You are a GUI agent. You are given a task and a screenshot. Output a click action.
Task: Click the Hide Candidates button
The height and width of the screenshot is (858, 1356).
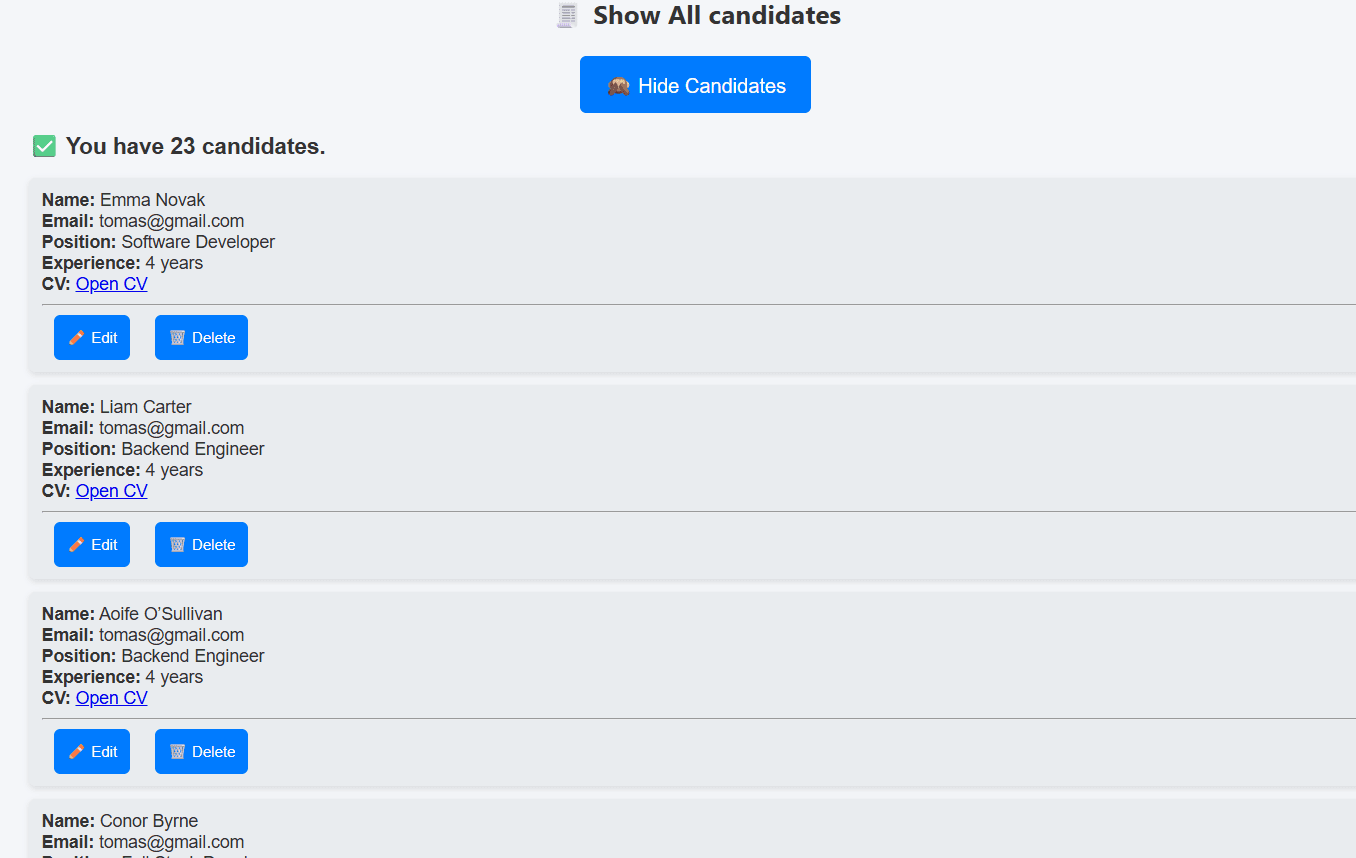[x=695, y=85]
